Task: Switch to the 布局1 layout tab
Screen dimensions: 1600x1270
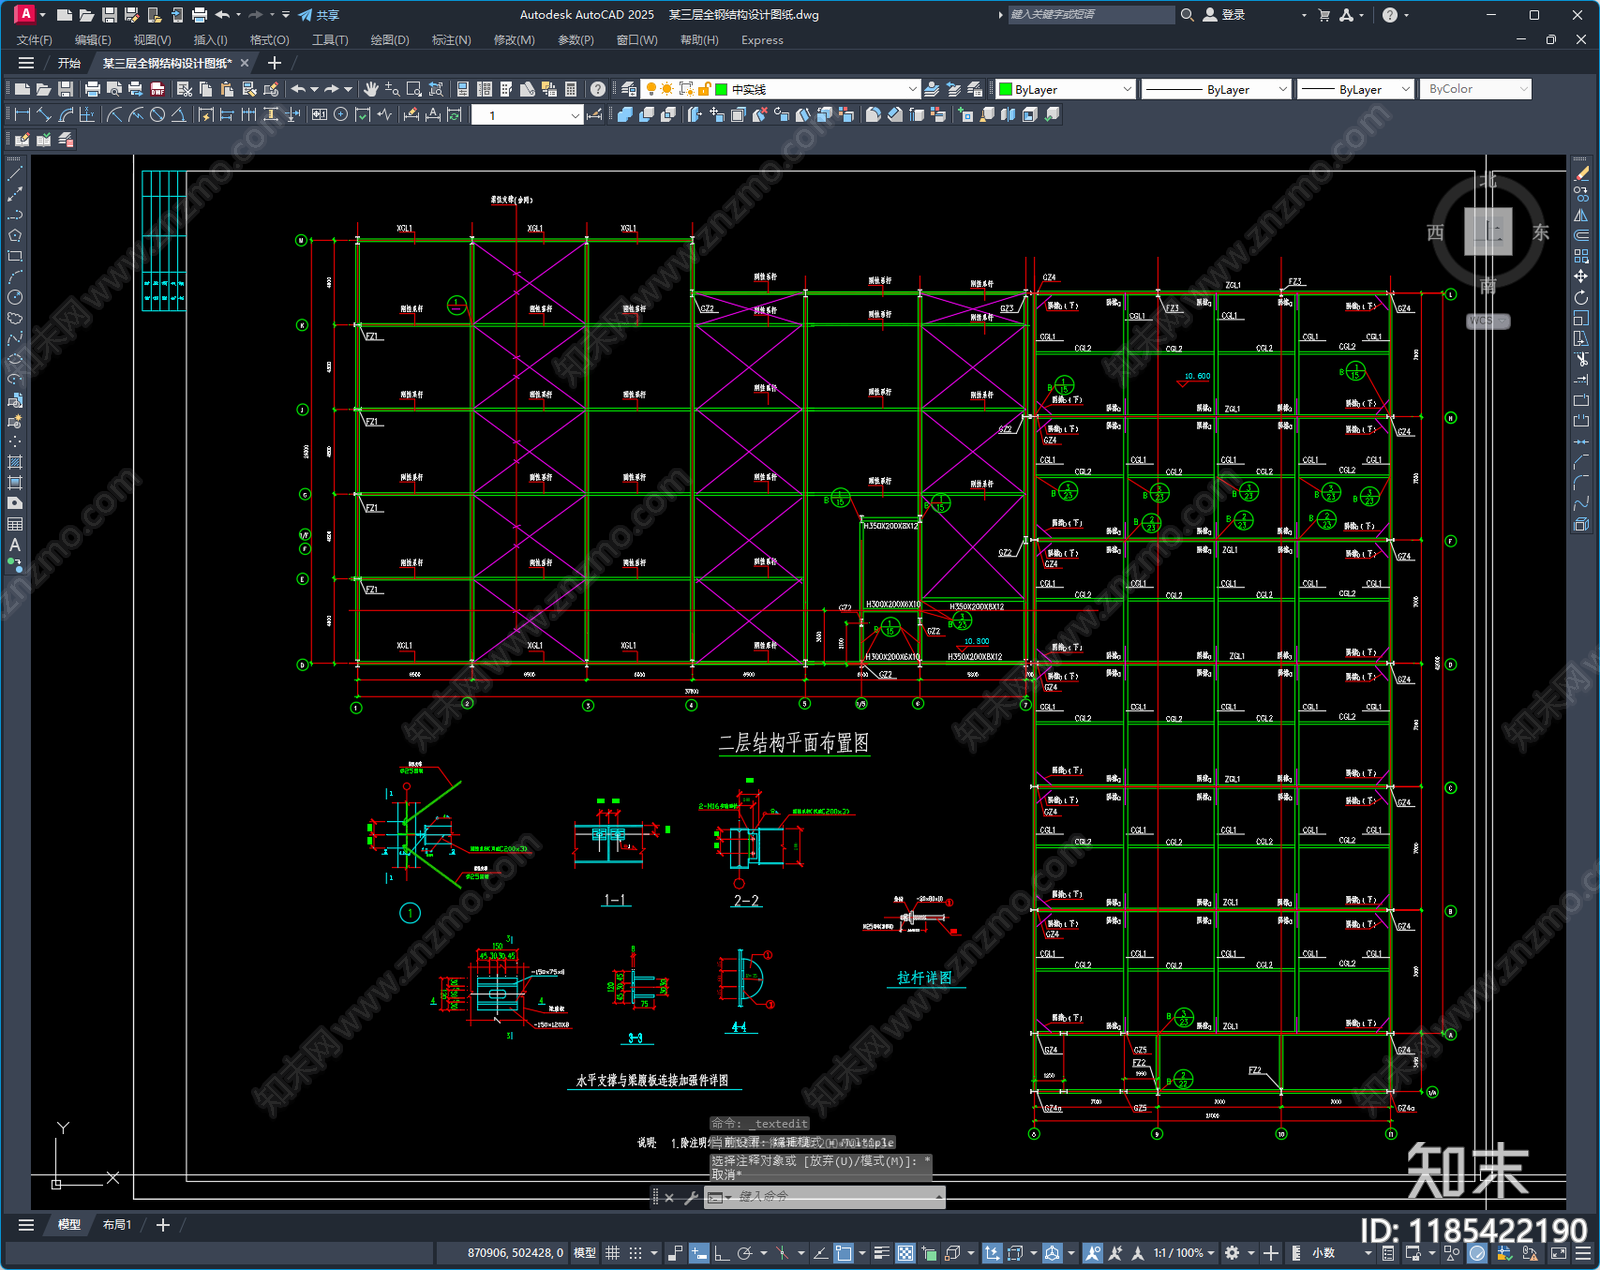Action: [117, 1225]
